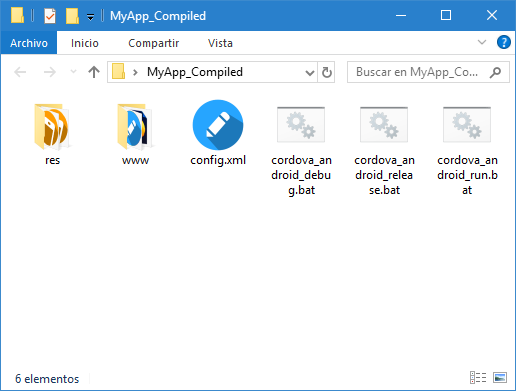The image size is (516, 391).
Task: Select the cordova_android_debug.bat file icon
Action: [301, 125]
